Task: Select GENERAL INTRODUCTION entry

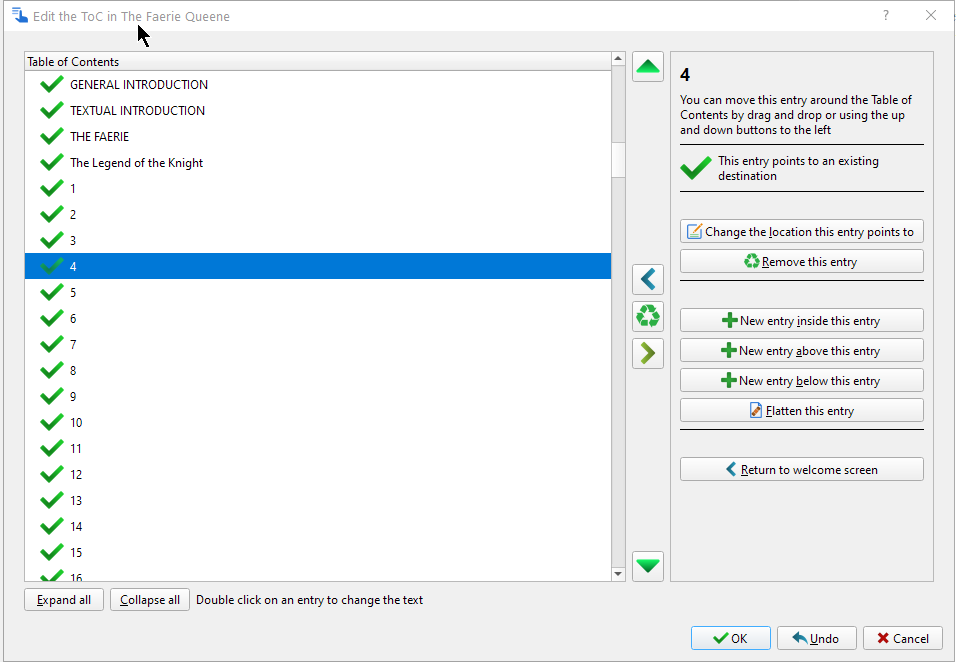Action: (x=318, y=84)
